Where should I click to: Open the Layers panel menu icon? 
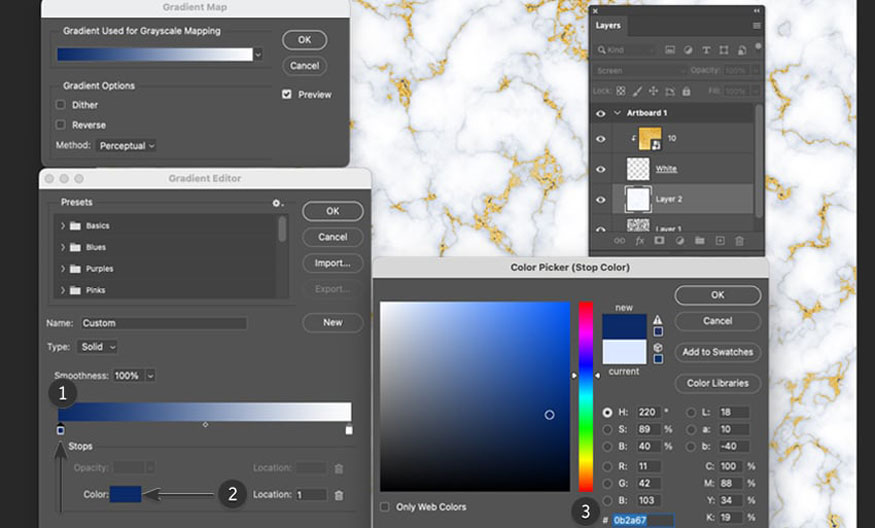757,26
